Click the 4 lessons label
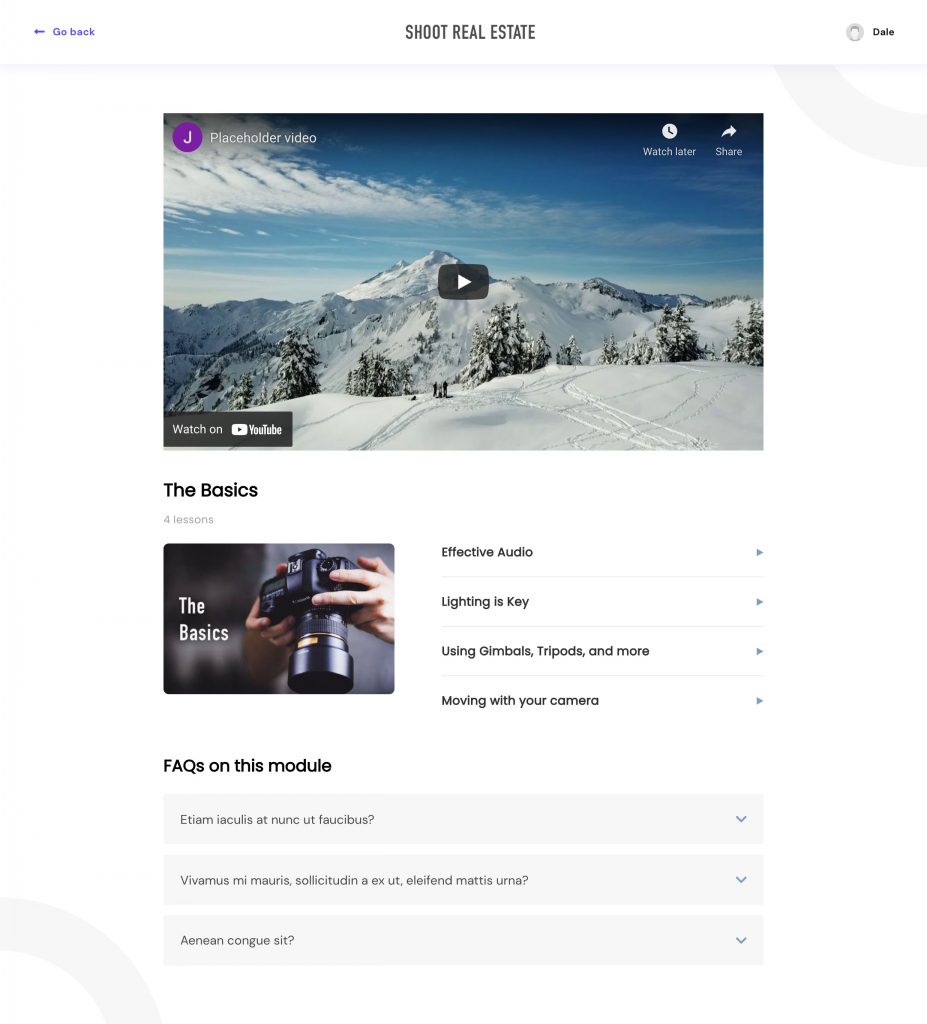Screen dimensions: 927x1024 pyautogui.click(x=188, y=519)
